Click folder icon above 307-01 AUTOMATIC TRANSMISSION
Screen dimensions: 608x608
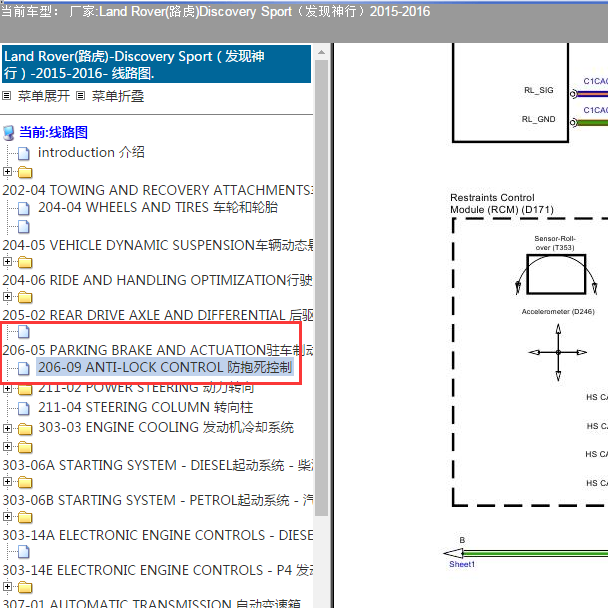(25, 587)
